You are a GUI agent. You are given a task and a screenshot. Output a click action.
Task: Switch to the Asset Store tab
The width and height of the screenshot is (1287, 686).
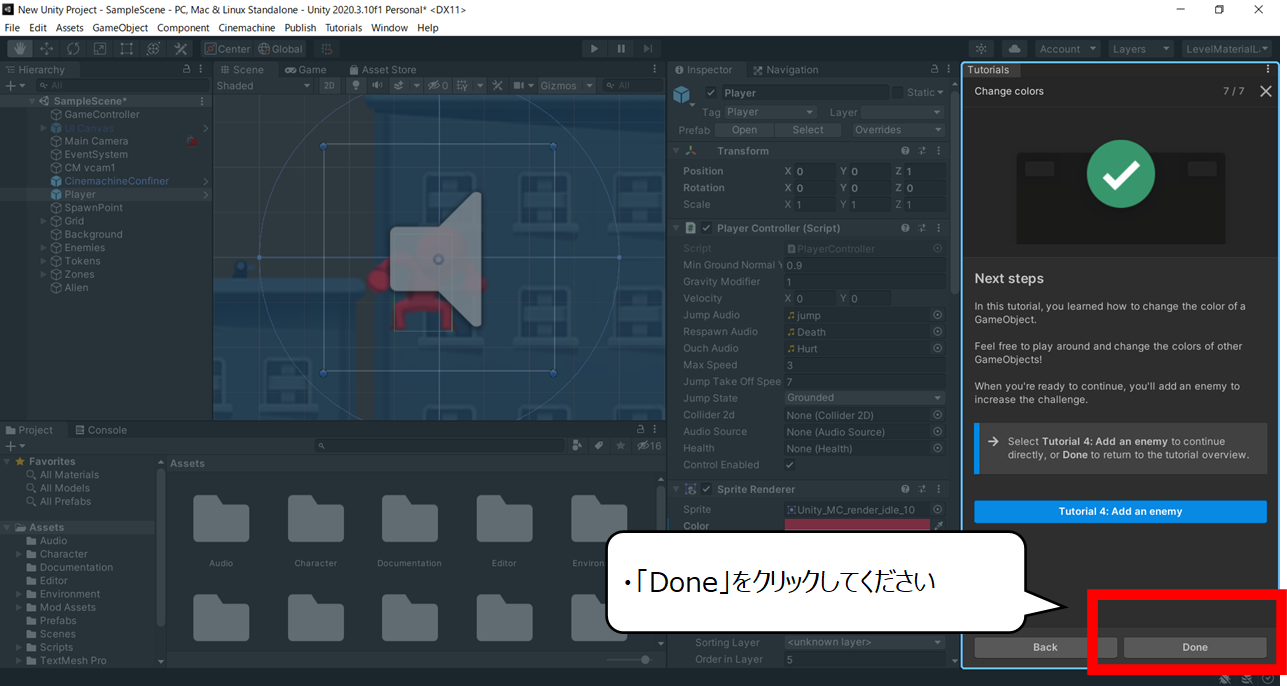pyautogui.click(x=382, y=70)
